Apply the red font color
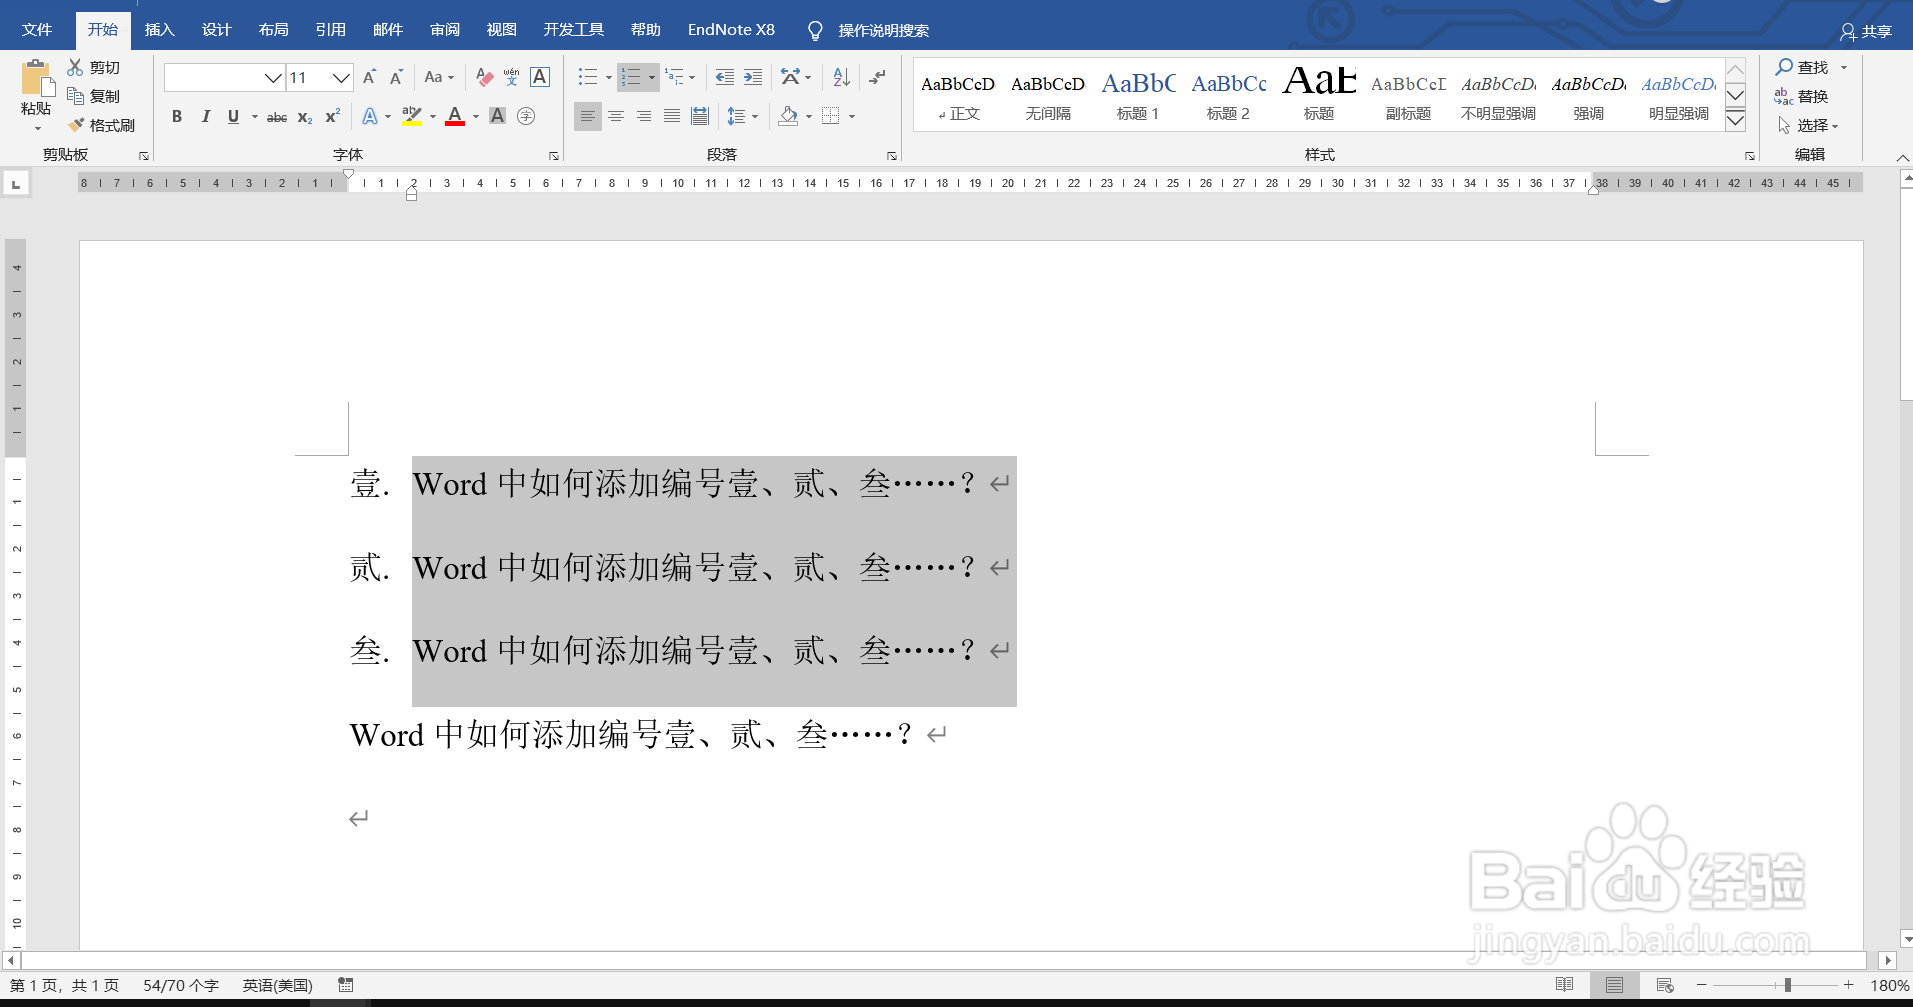The image size is (1913, 1007). (455, 116)
